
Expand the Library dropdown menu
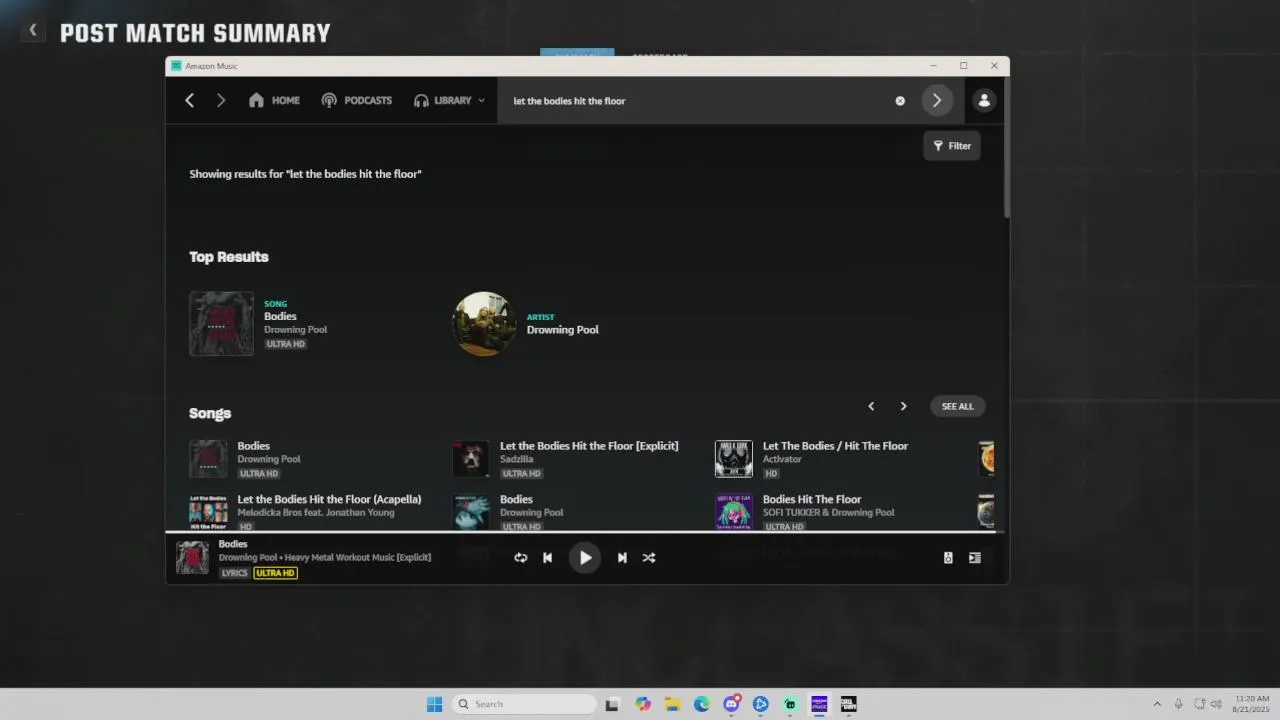click(x=449, y=100)
